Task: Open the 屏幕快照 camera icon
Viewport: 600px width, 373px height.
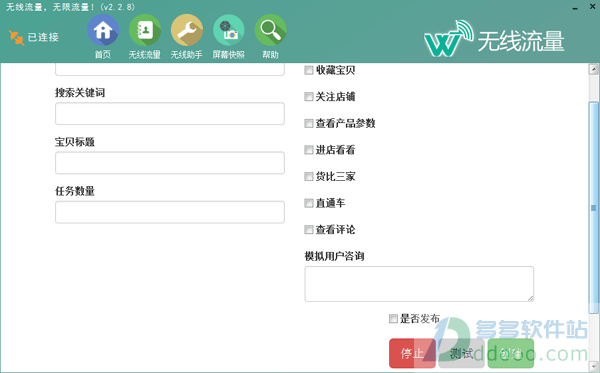Action: [228, 30]
